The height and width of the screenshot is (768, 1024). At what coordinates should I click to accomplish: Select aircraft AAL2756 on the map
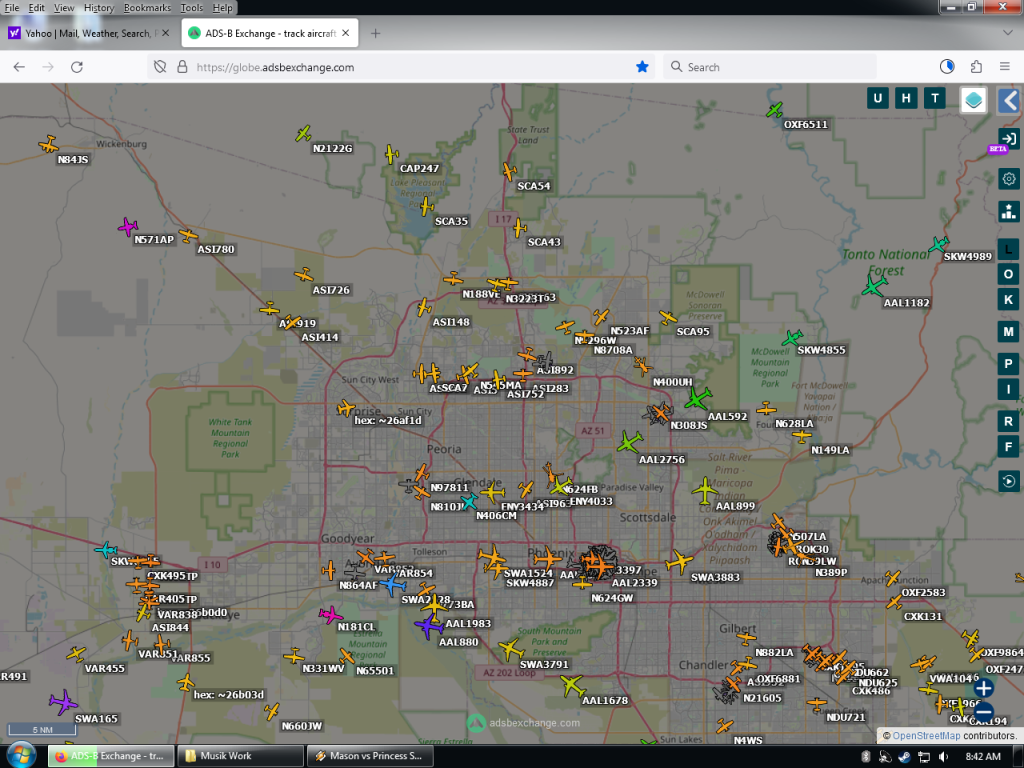[630, 442]
